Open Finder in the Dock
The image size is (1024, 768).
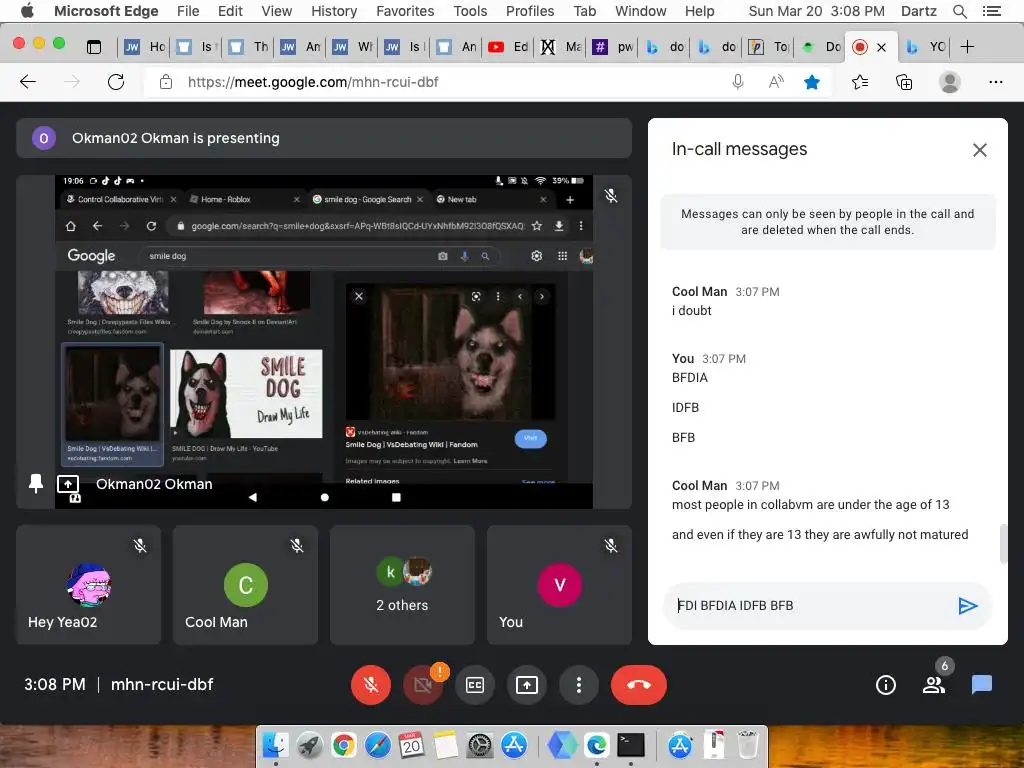(x=275, y=745)
